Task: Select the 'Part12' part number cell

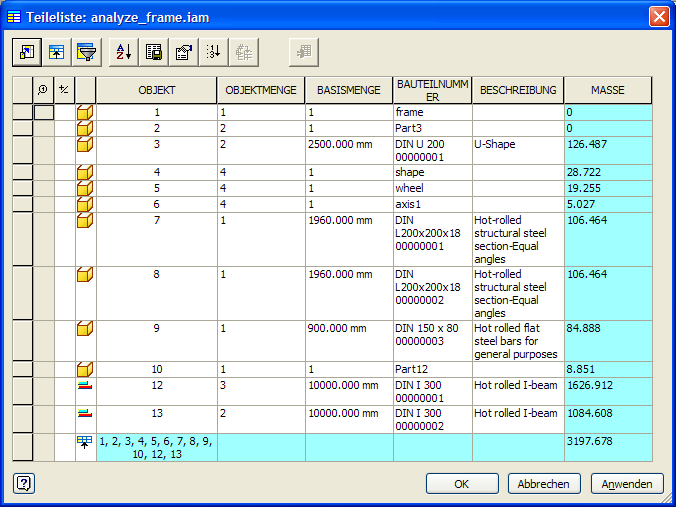Action: [432, 369]
